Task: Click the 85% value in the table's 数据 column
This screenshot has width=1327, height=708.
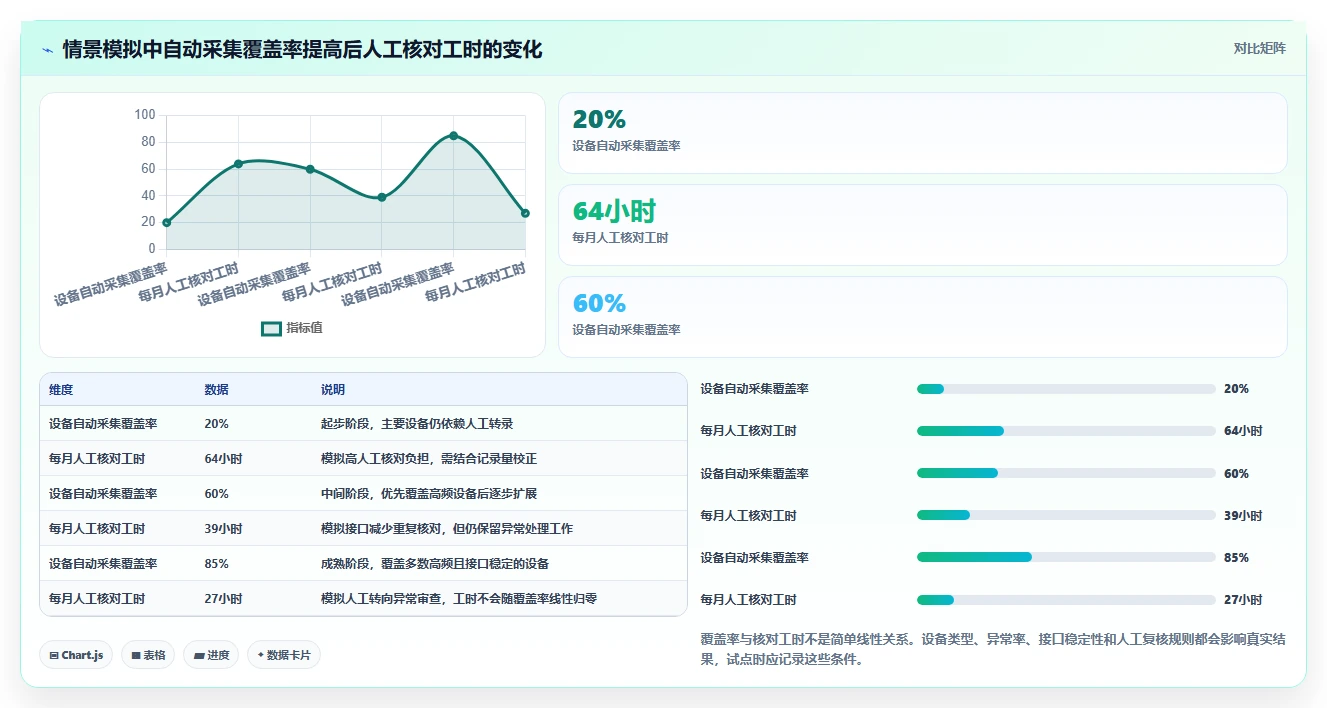Action: pyautogui.click(x=216, y=564)
